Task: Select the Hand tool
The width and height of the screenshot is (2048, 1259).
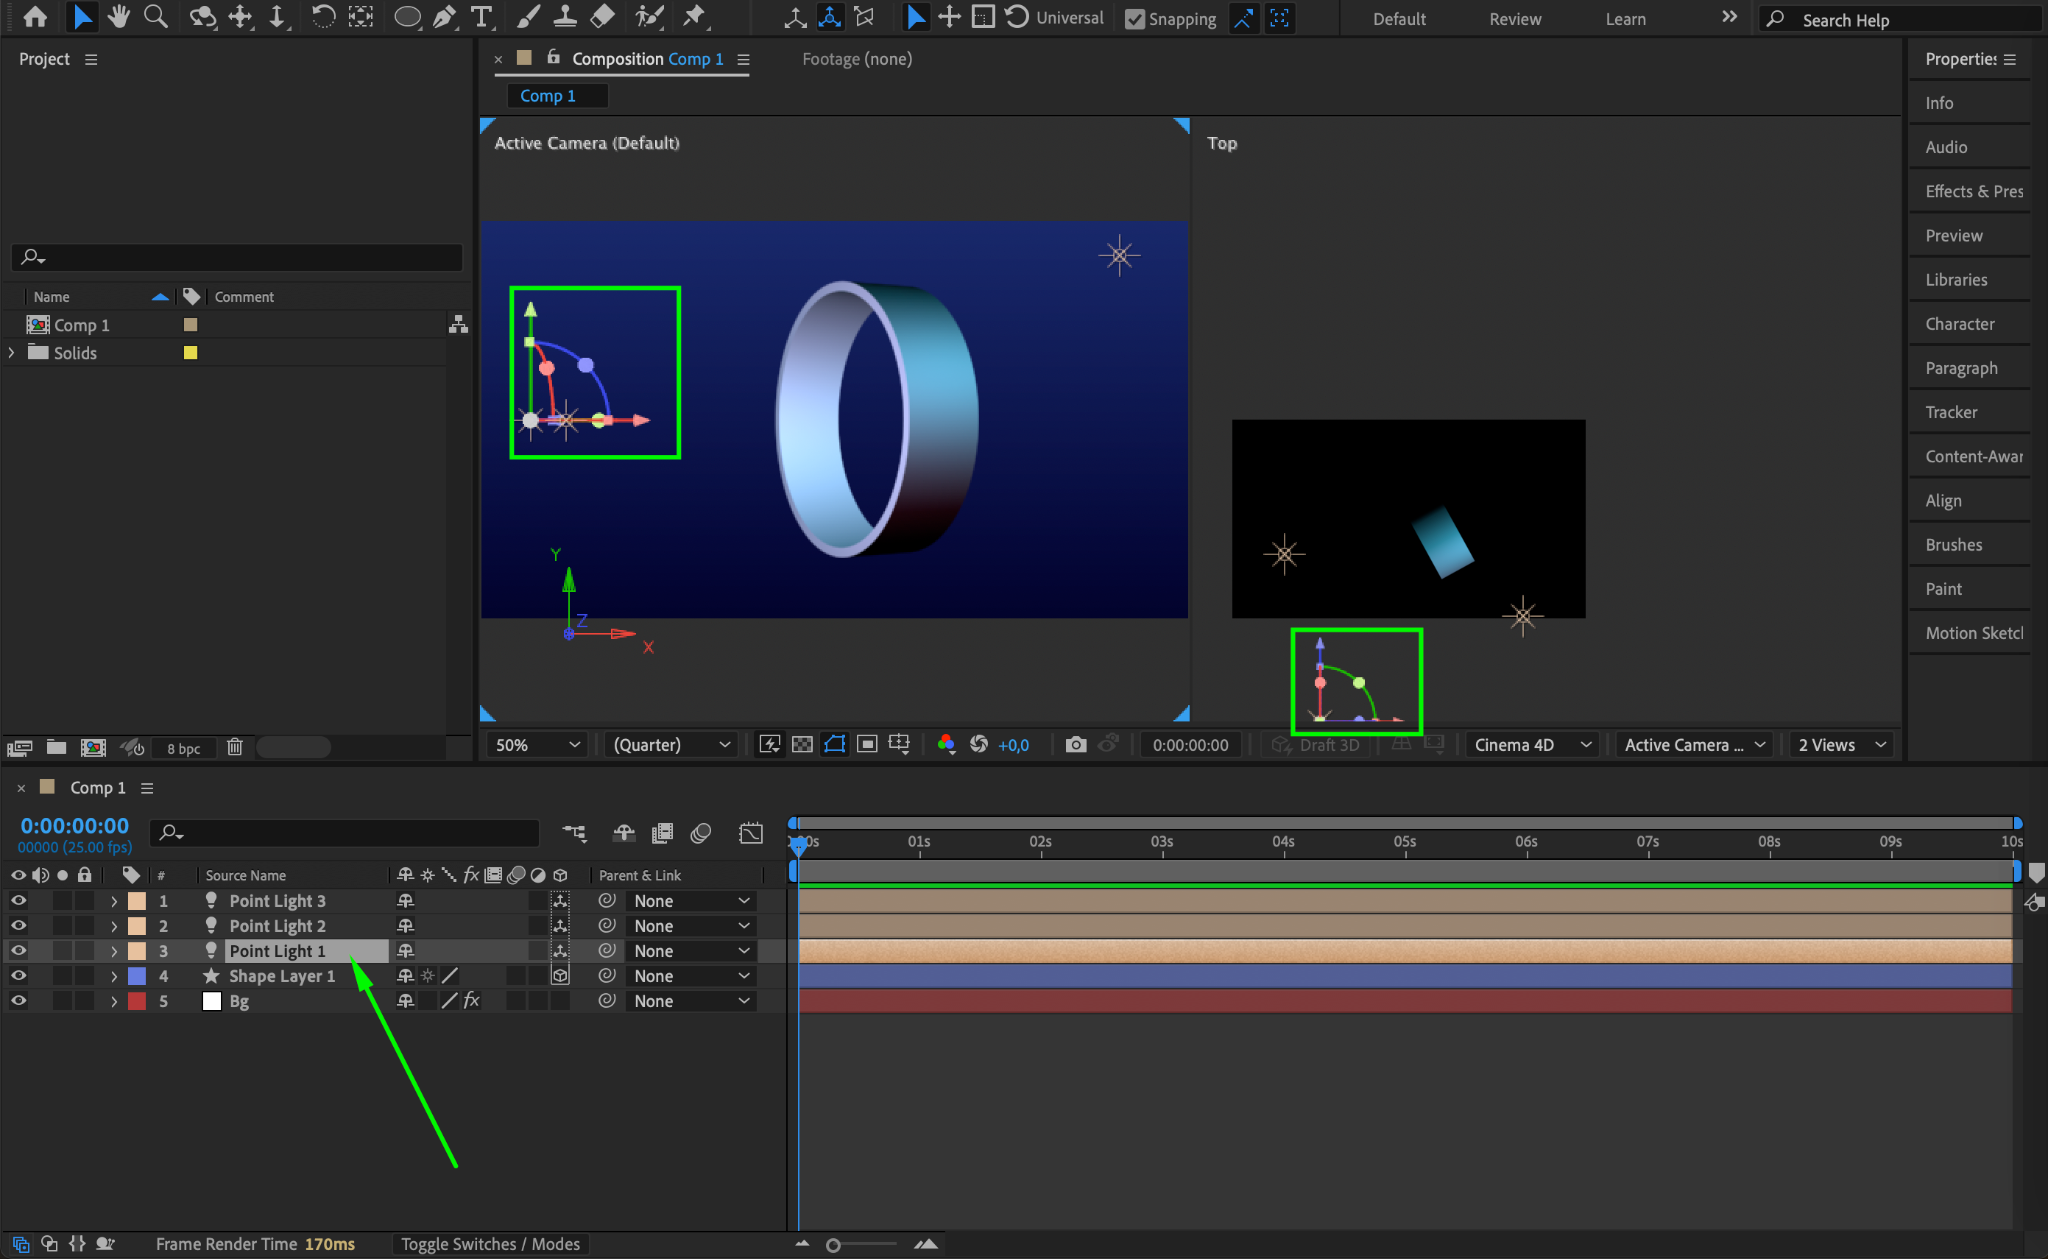Action: [x=119, y=16]
